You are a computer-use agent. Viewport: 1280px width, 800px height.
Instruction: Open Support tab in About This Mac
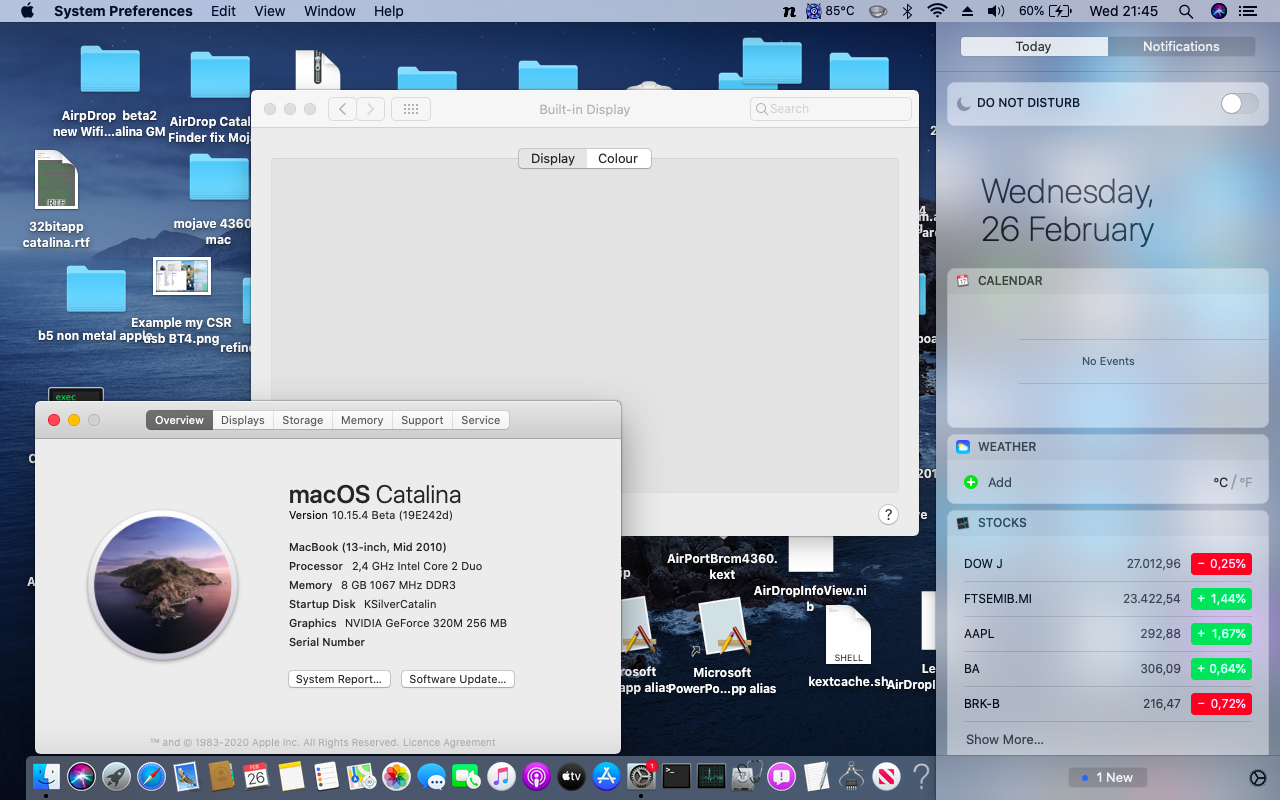(422, 420)
